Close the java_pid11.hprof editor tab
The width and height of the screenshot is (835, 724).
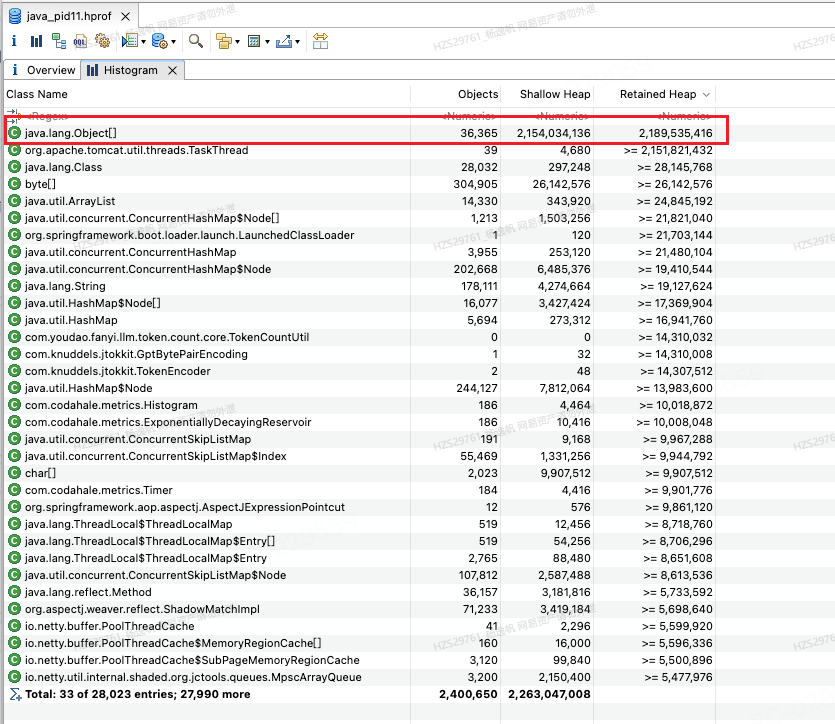126,17
